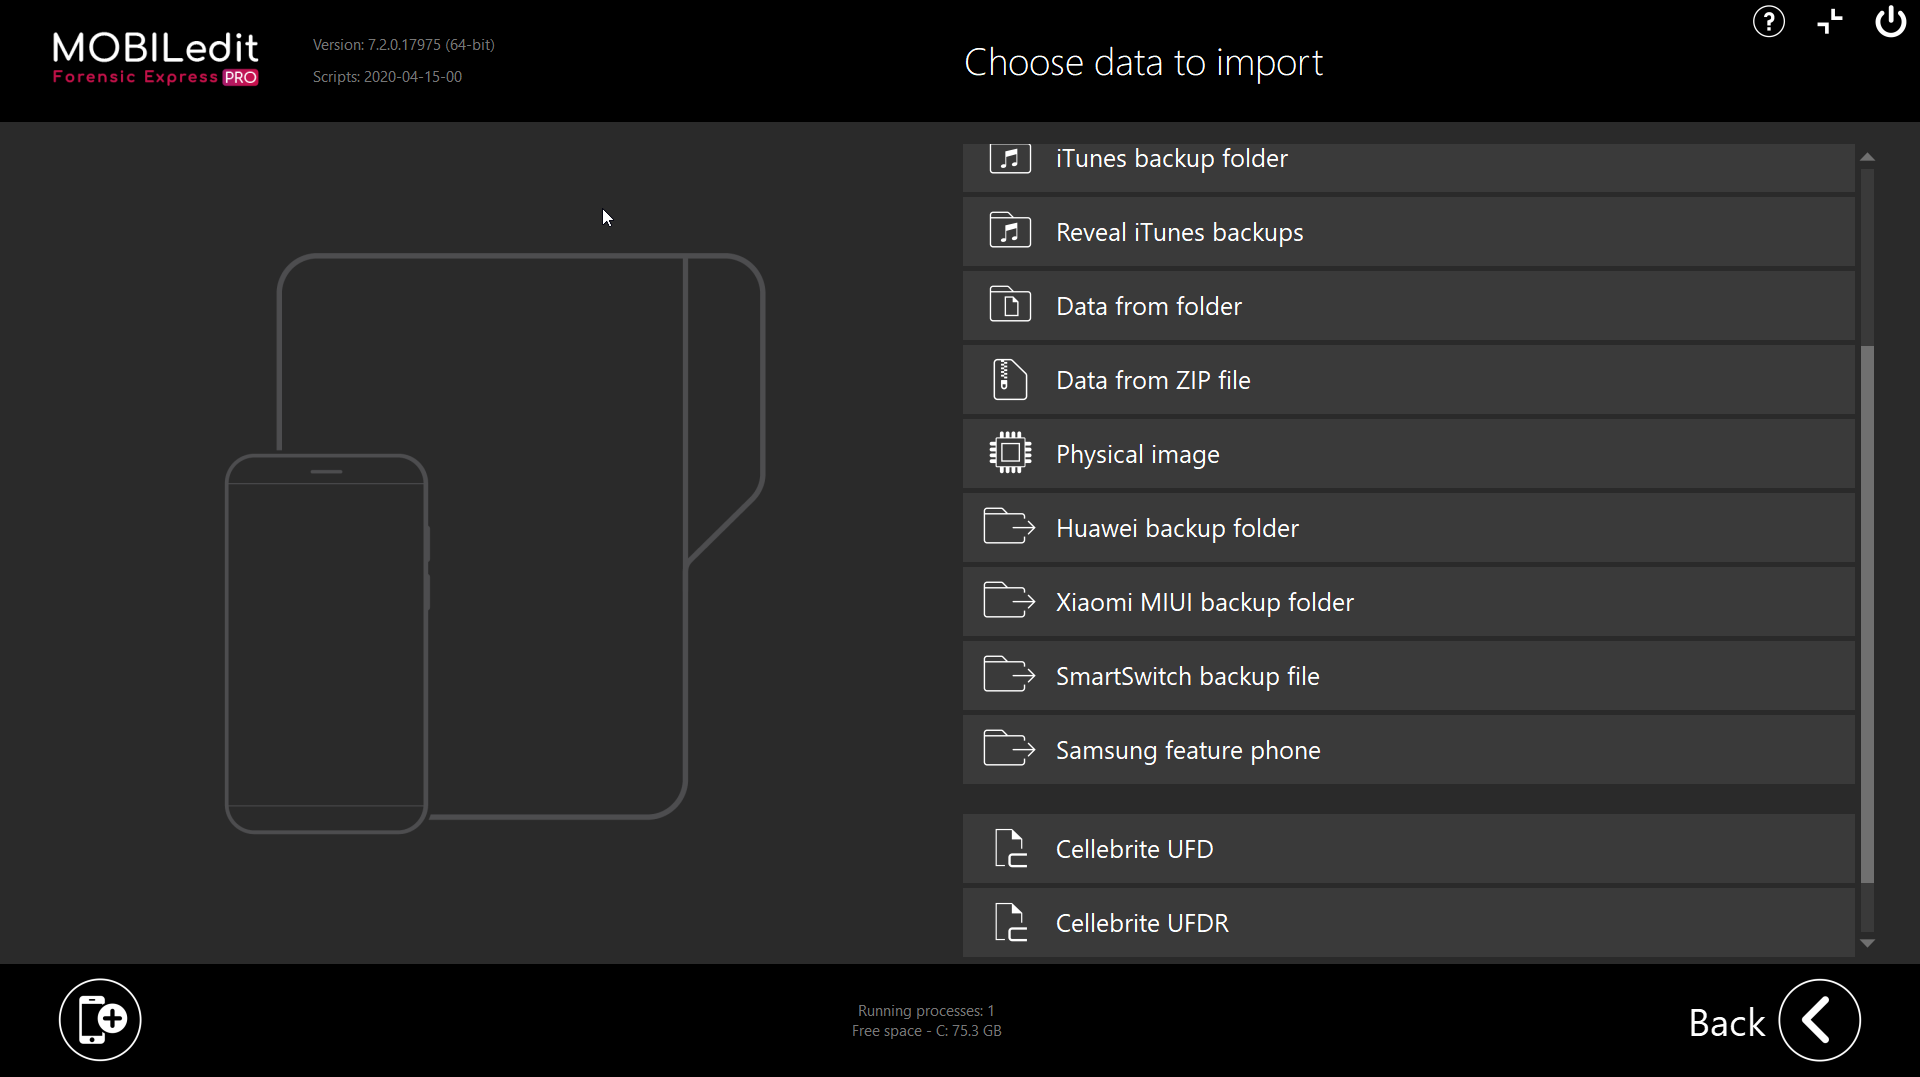Click the ZIP file icon

(1010, 380)
